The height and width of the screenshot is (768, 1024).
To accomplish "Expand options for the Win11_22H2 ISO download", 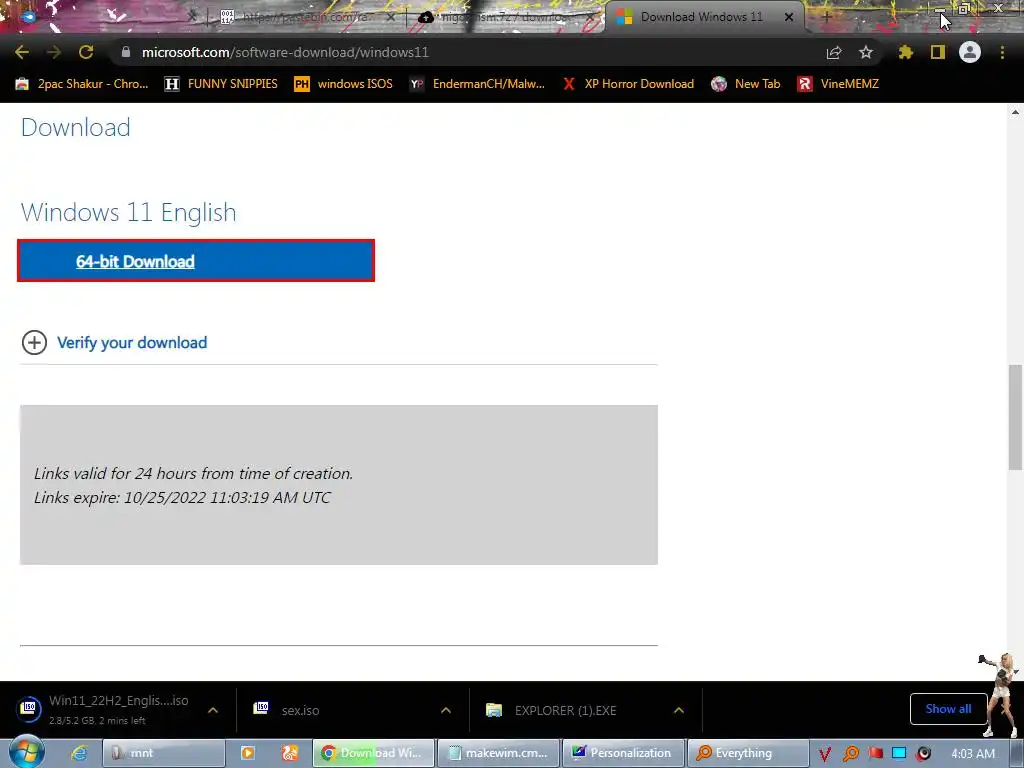I will coord(213,710).
